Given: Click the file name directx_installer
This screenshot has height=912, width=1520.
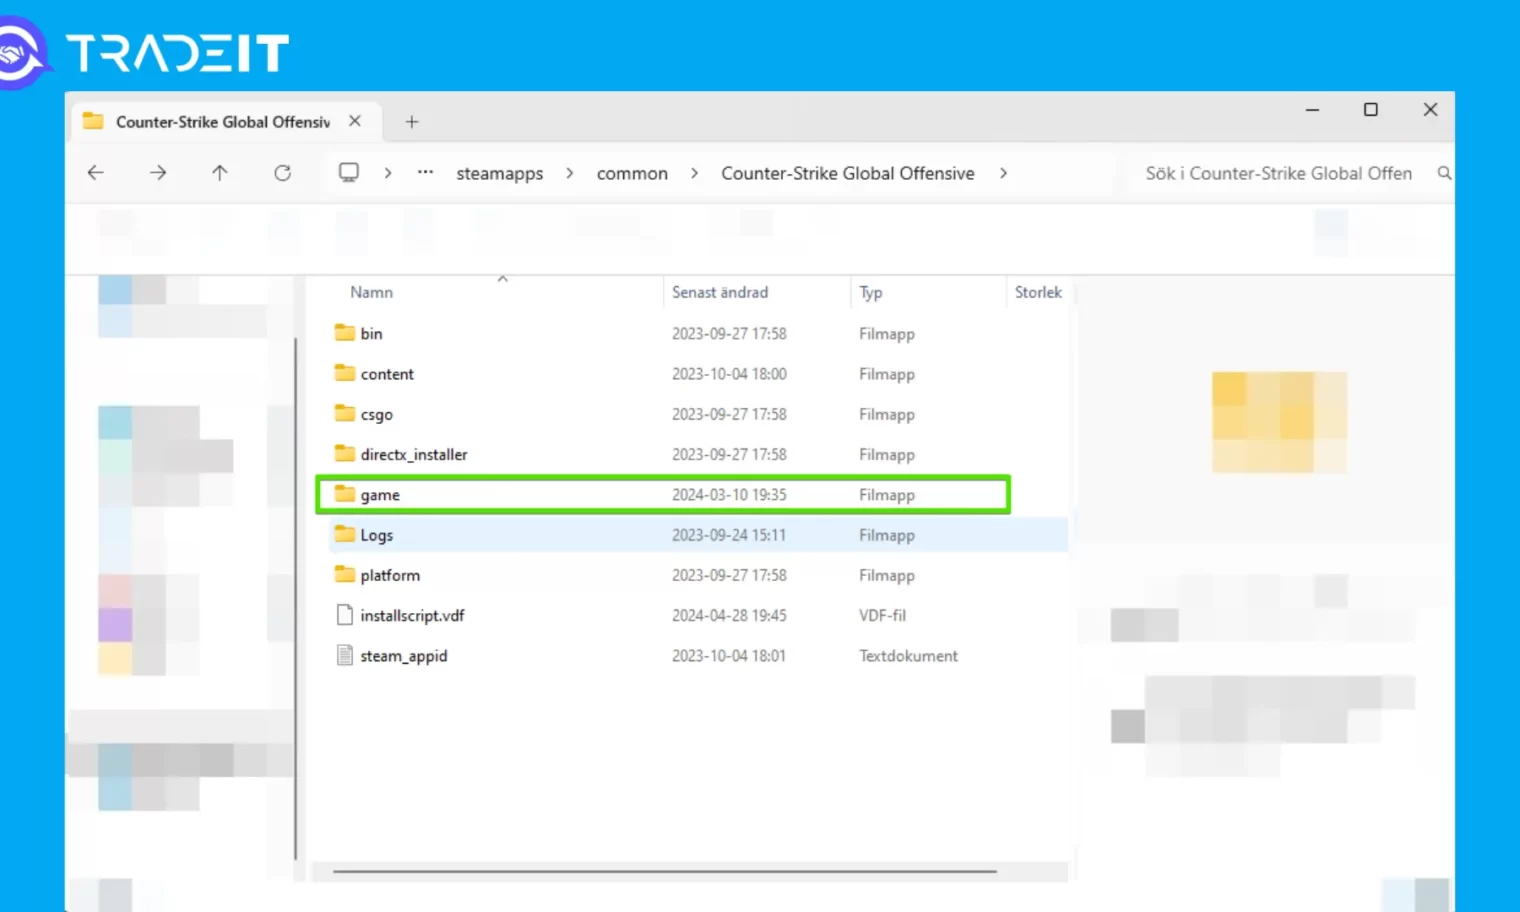Looking at the screenshot, I should click(414, 454).
